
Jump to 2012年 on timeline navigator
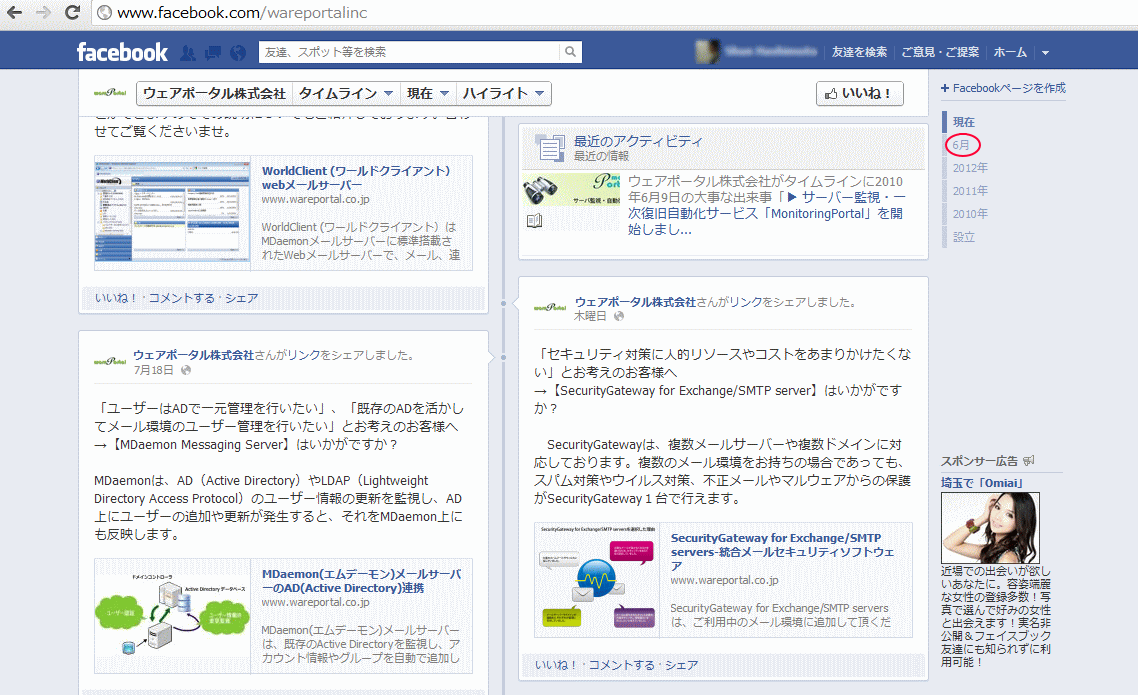[970, 168]
